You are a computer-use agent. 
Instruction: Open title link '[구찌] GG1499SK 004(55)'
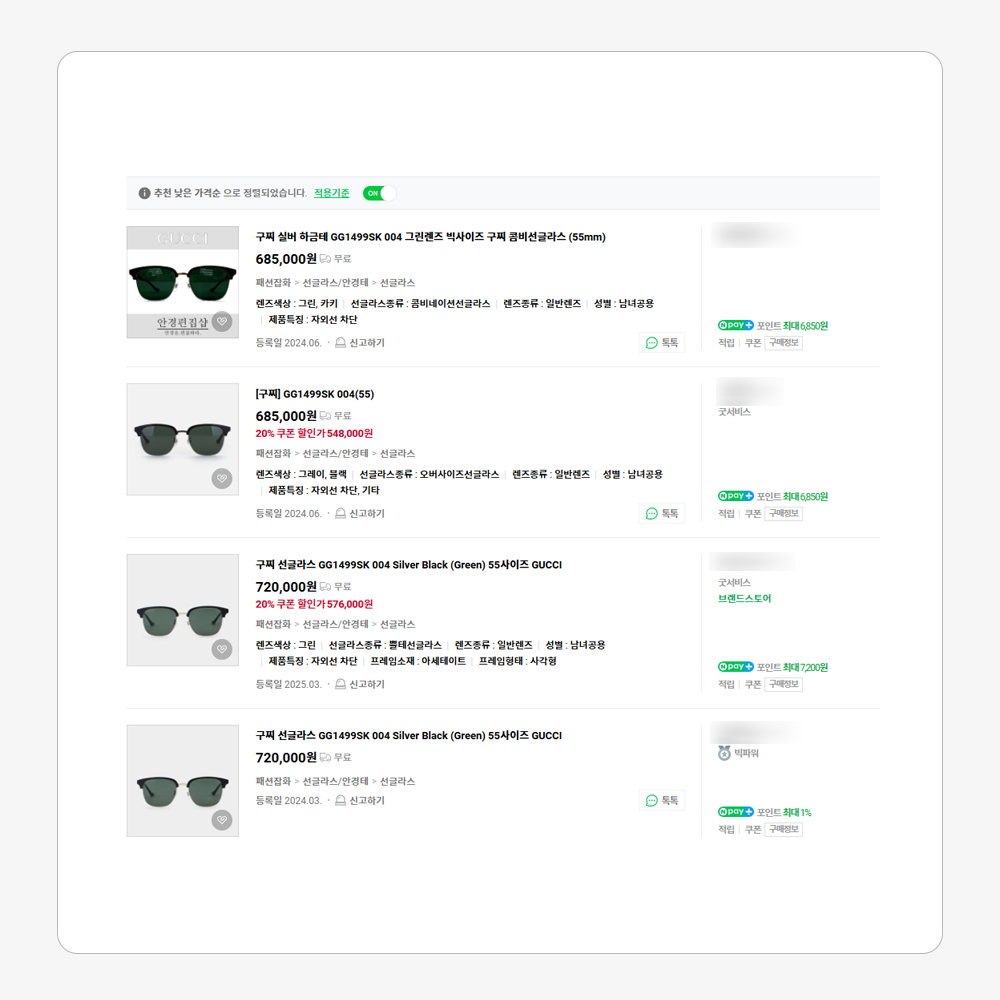coord(315,394)
